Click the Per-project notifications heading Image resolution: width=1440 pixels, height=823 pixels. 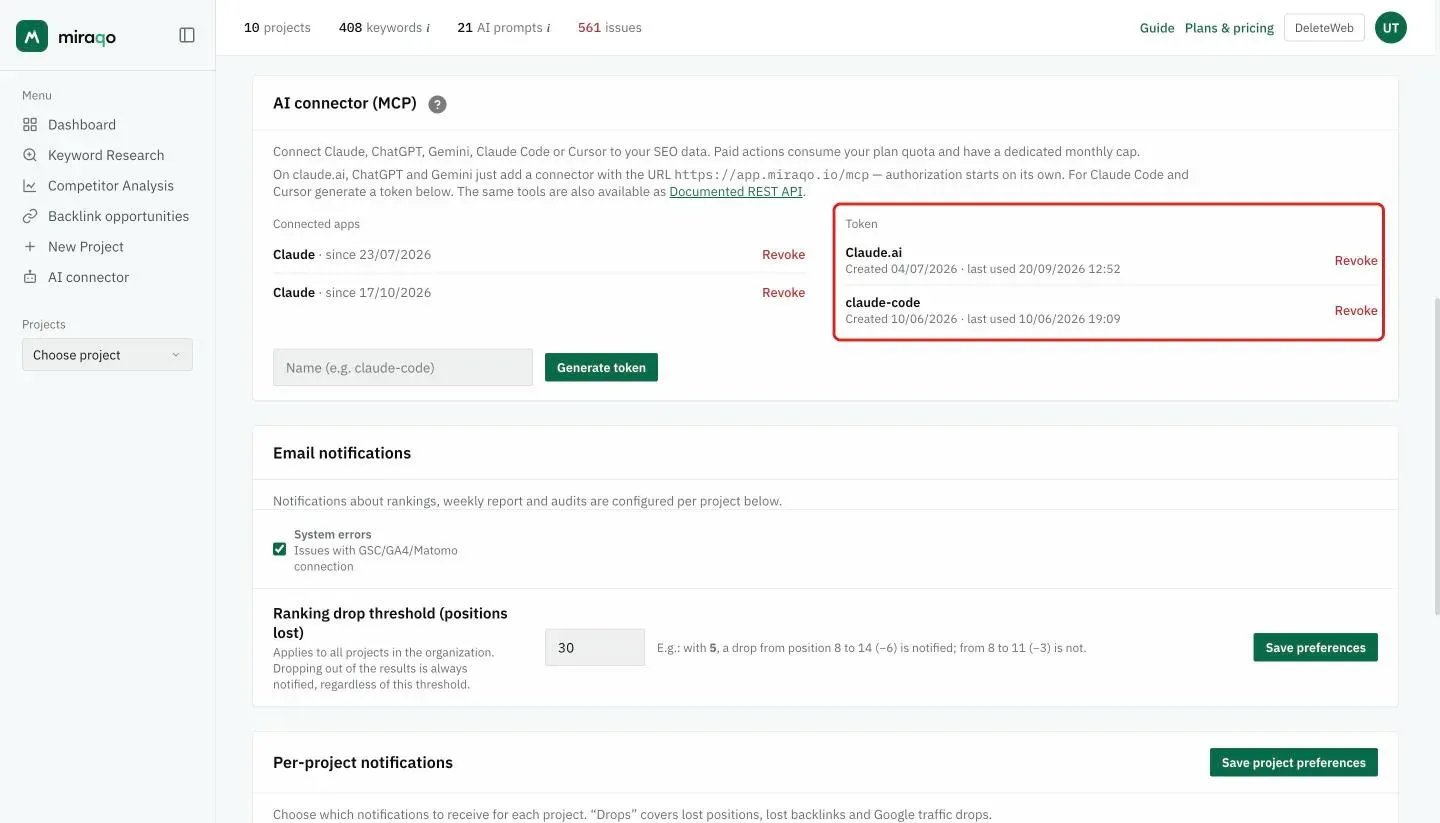(x=363, y=763)
